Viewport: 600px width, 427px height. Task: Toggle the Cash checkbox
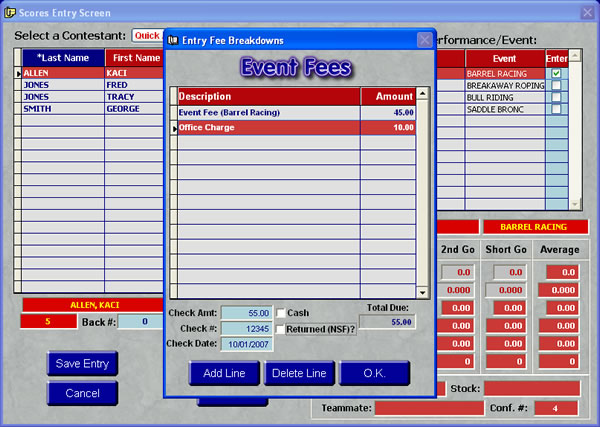pyautogui.click(x=281, y=313)
